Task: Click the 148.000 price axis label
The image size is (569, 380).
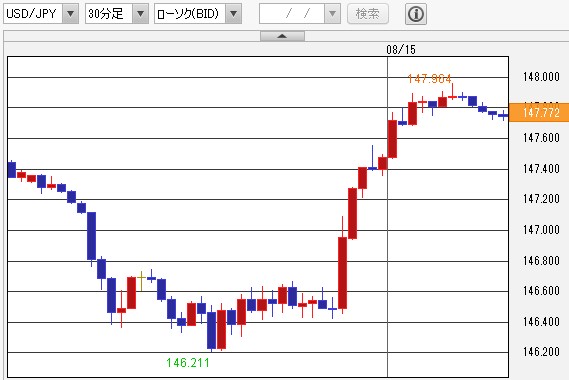Action: (x=541, y=77)
